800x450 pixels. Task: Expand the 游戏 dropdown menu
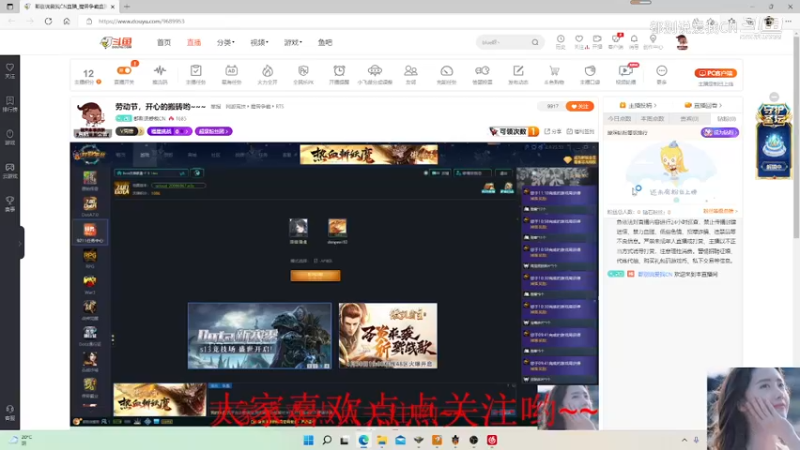click(x=293, y=42)
